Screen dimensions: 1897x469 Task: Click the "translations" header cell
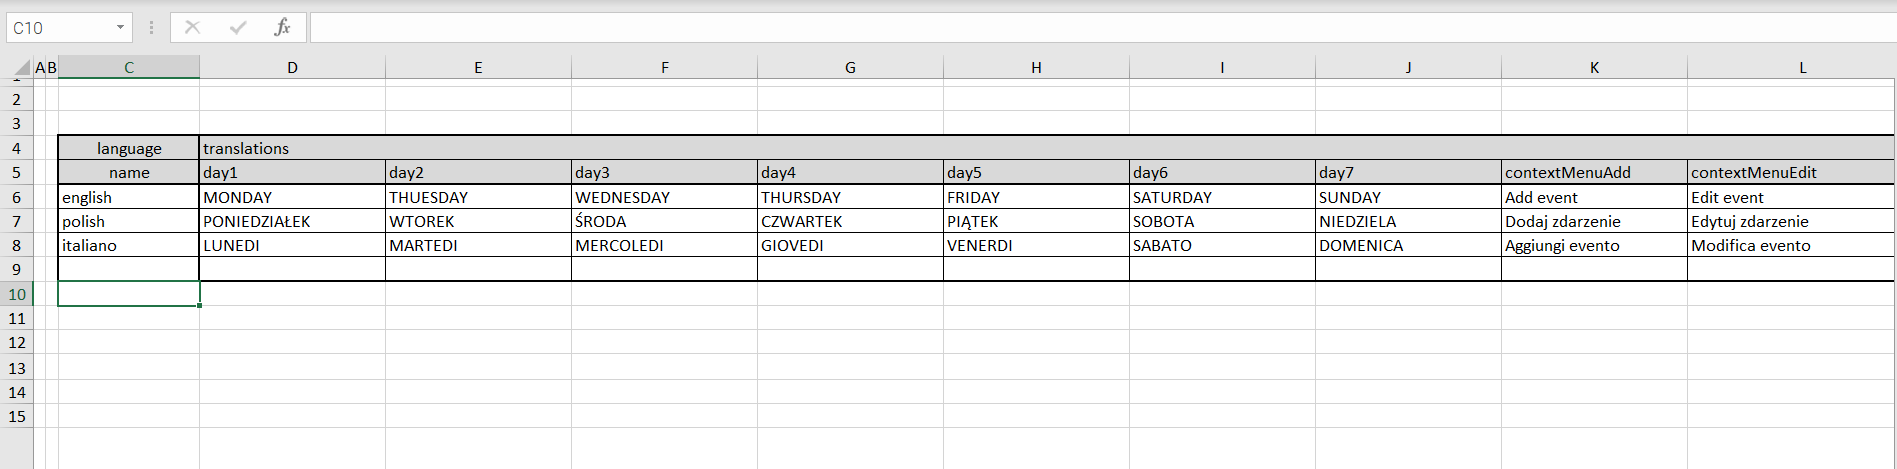click(246, 148)
